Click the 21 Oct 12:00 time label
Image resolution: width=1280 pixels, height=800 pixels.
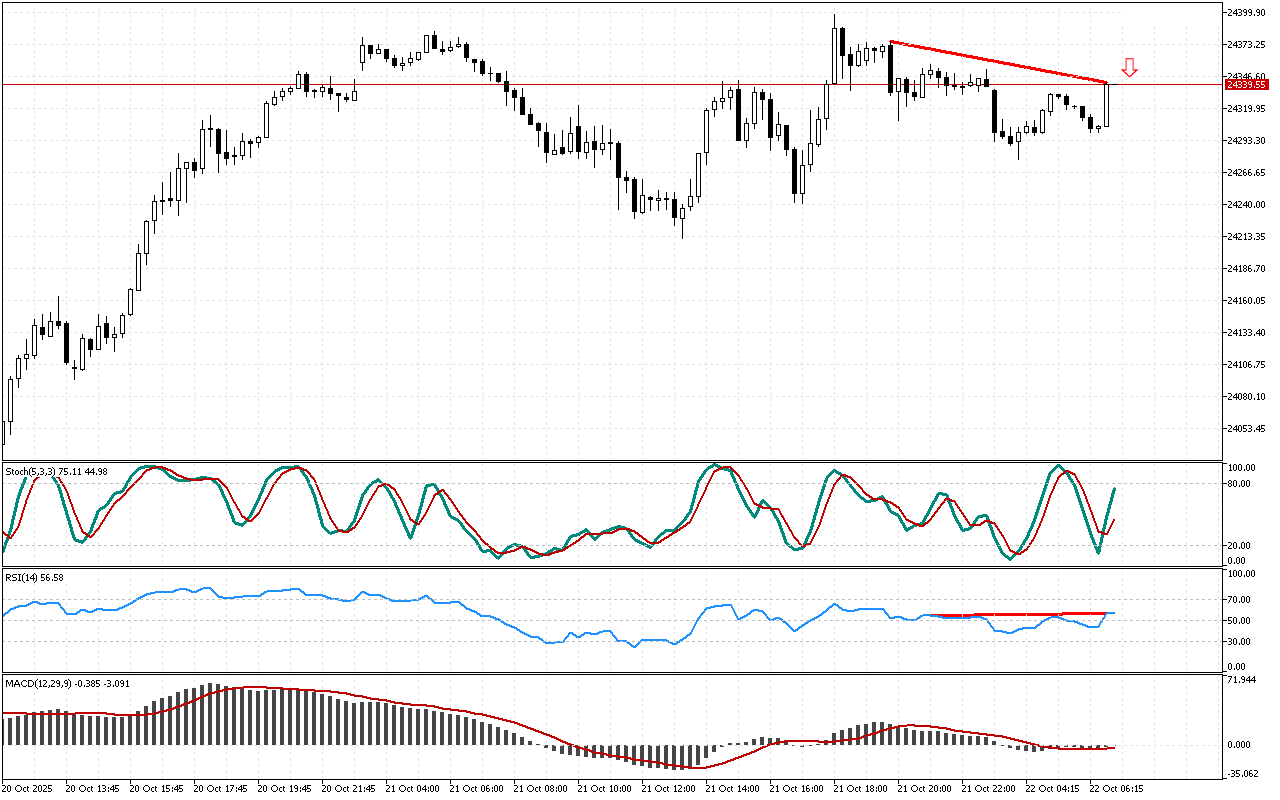670,789
